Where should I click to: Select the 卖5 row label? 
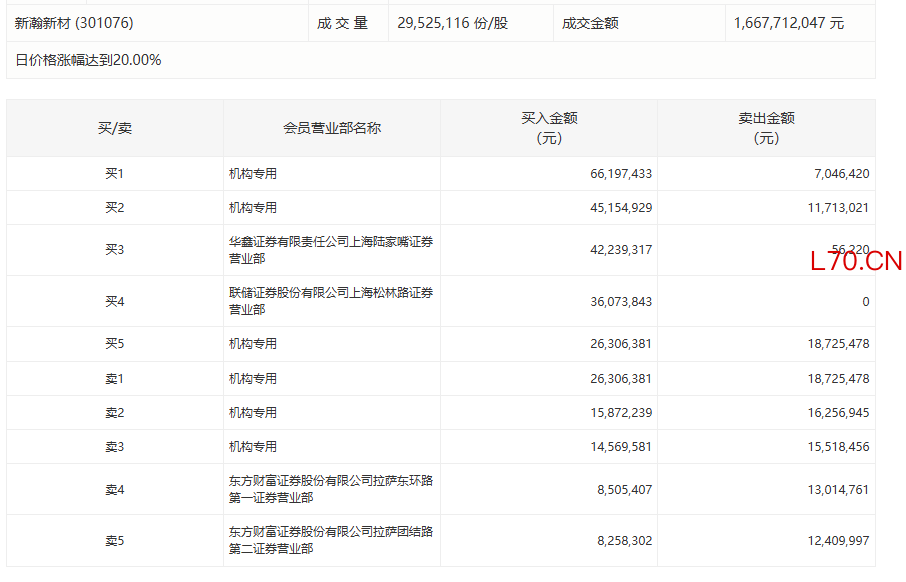click(x=114, y=541)
